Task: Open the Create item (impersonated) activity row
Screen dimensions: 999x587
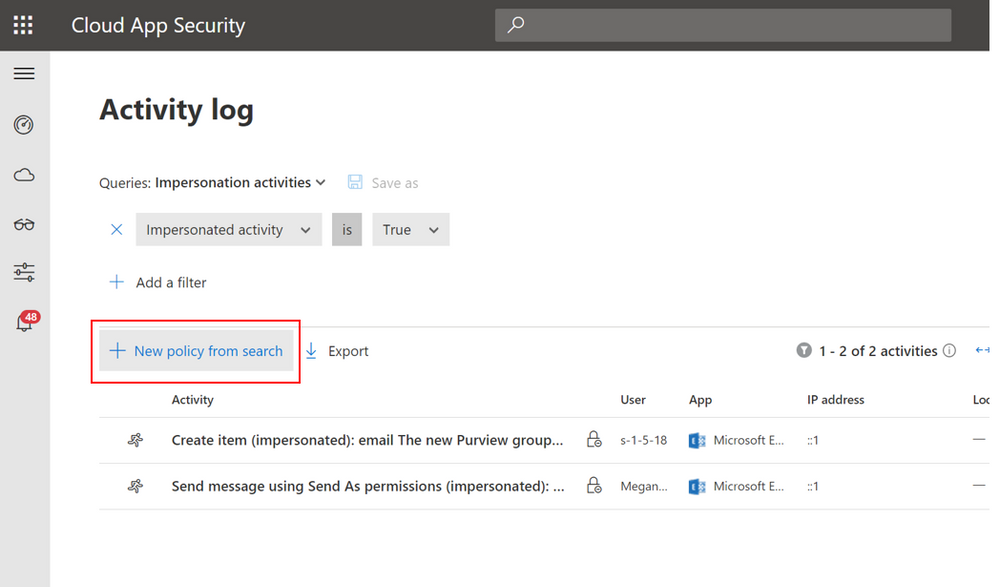Action: tap(367, 440)
